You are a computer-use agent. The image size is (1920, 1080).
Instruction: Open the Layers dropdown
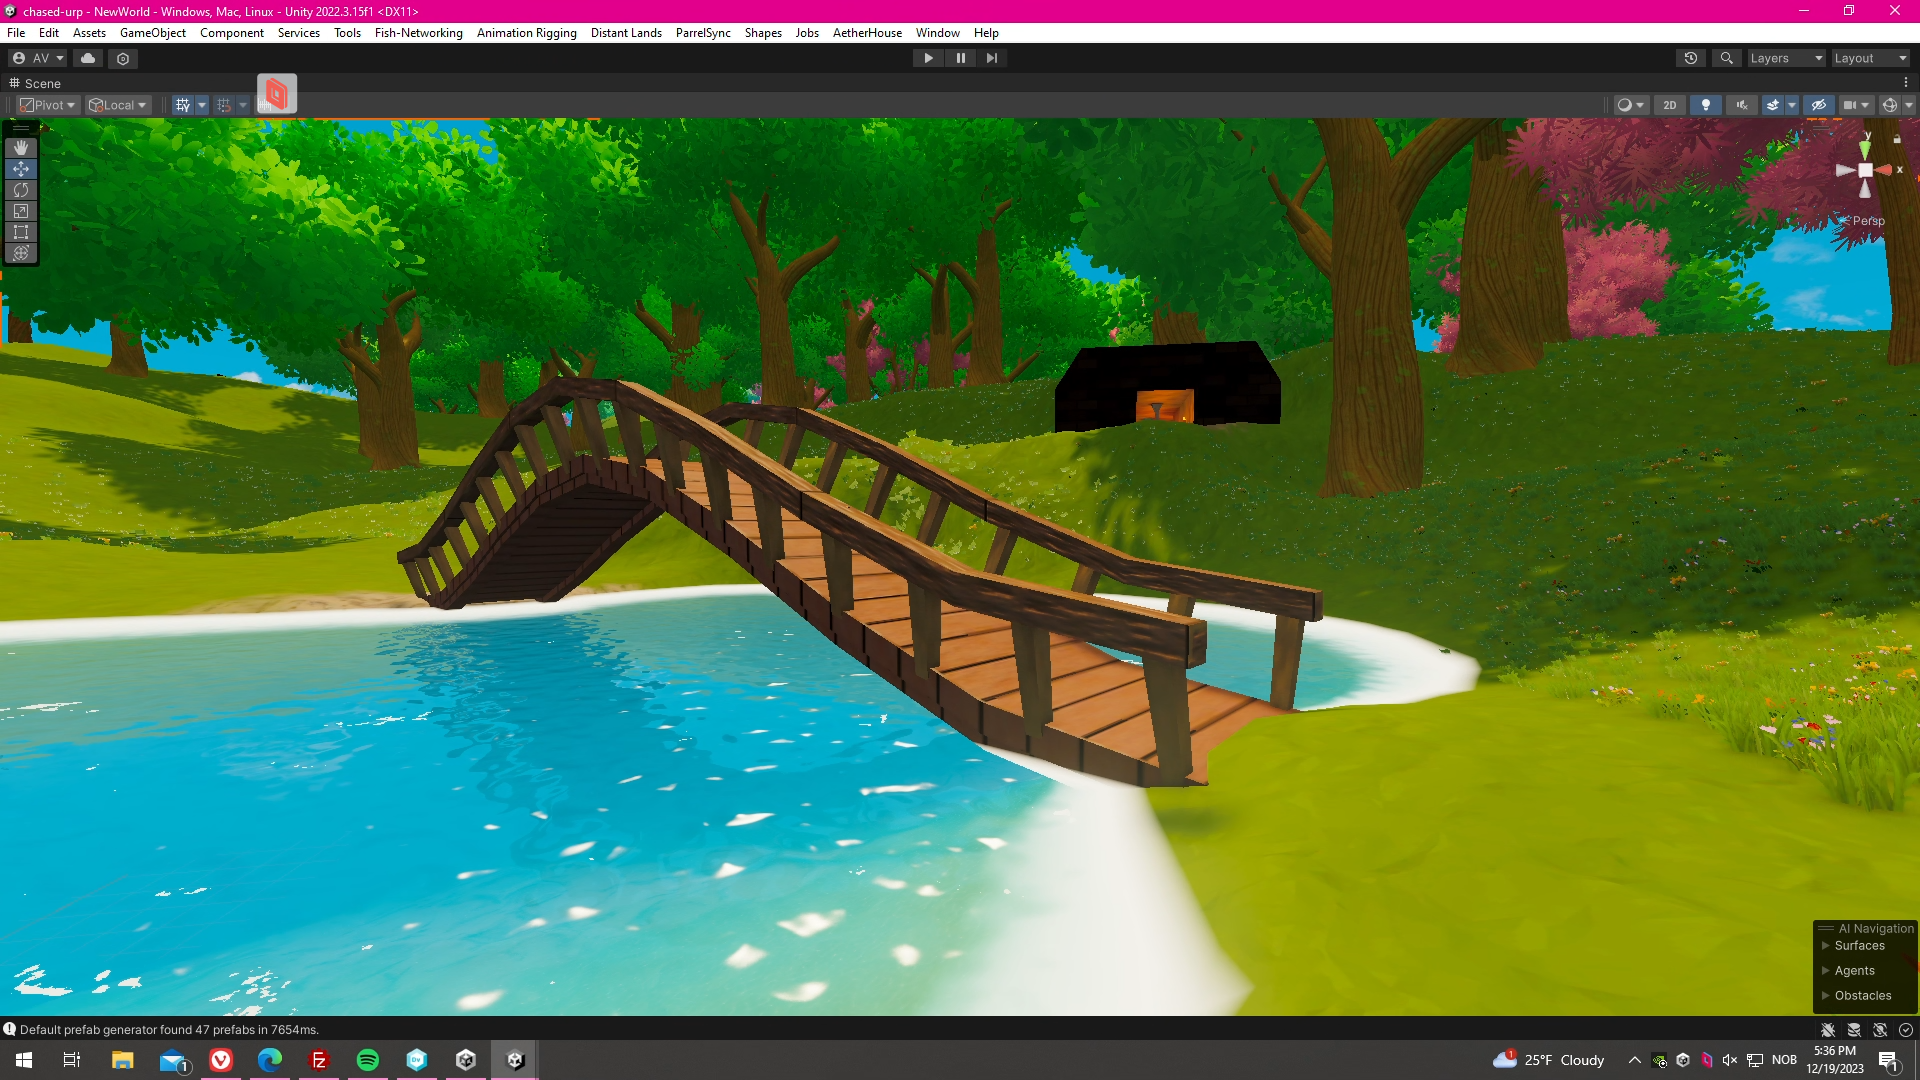(1786, 58)
